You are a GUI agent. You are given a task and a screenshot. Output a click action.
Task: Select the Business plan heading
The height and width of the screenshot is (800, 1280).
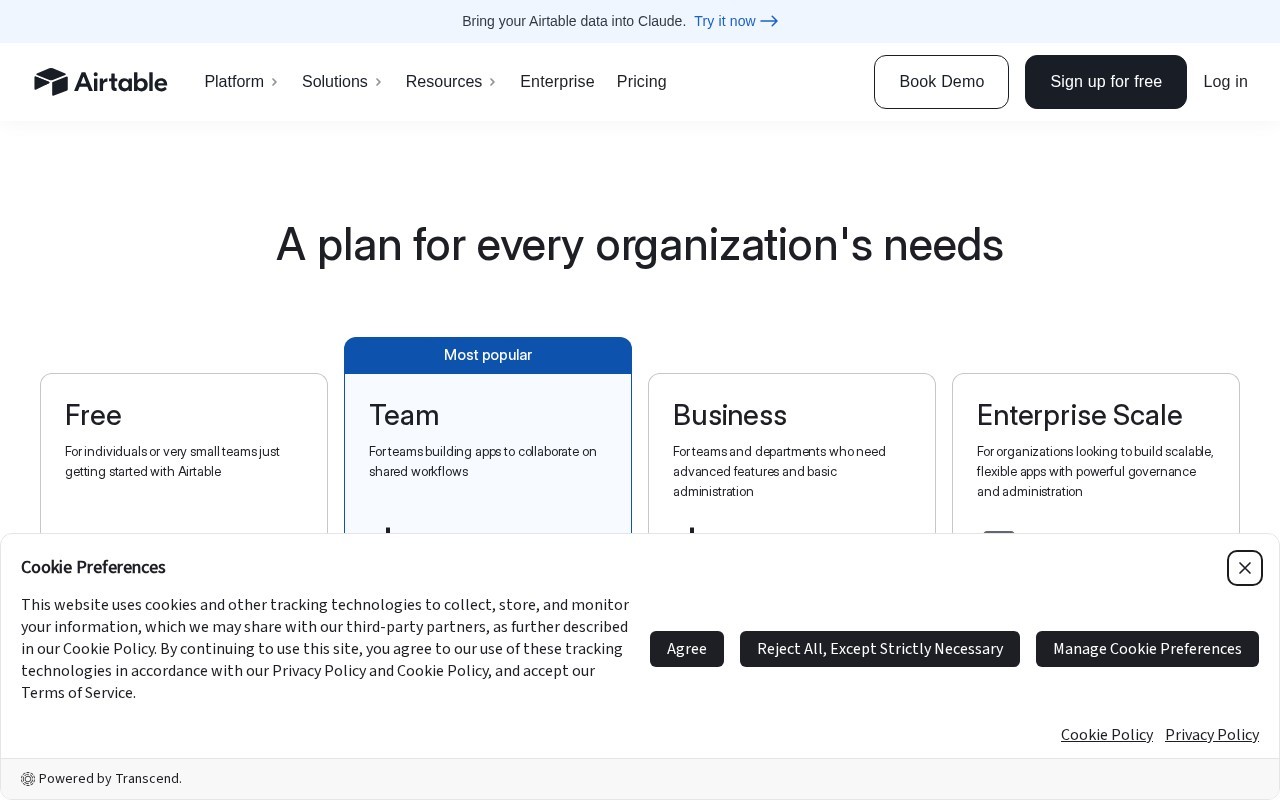point(730,415)
